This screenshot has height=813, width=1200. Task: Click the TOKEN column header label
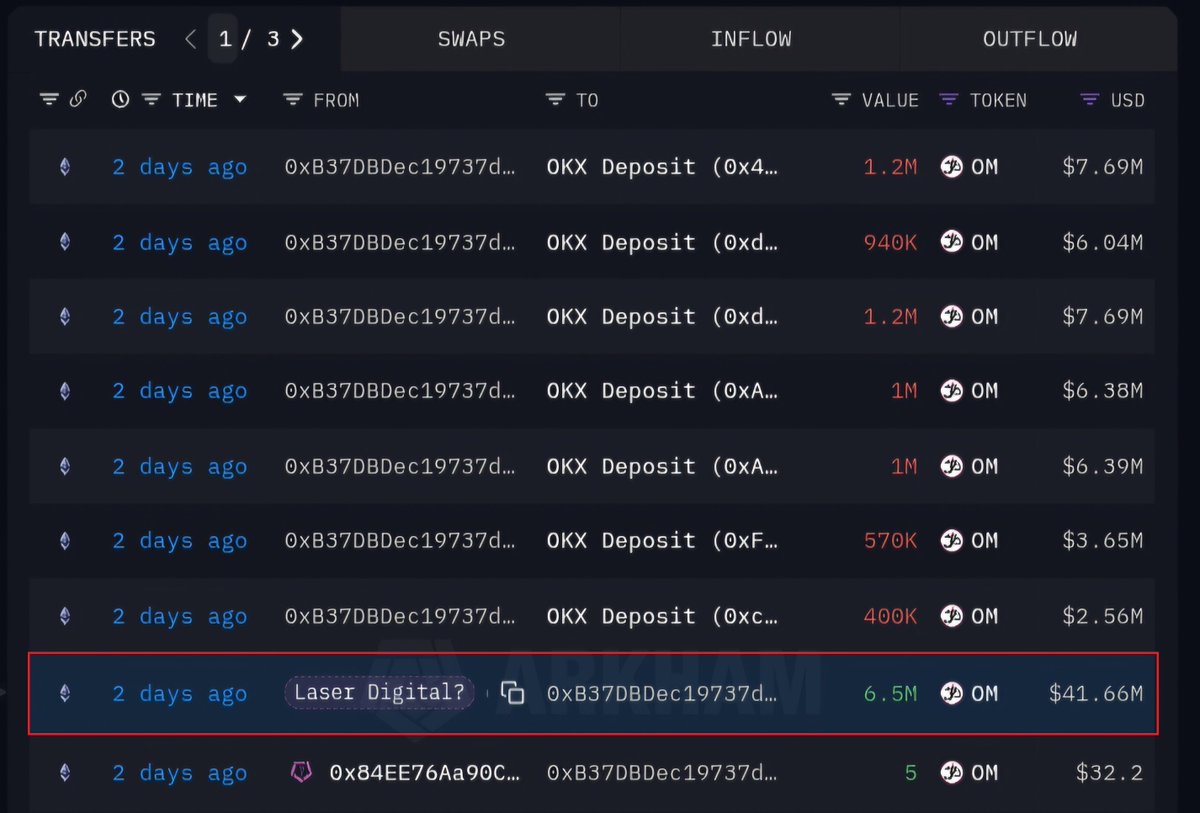pos(998,99)
